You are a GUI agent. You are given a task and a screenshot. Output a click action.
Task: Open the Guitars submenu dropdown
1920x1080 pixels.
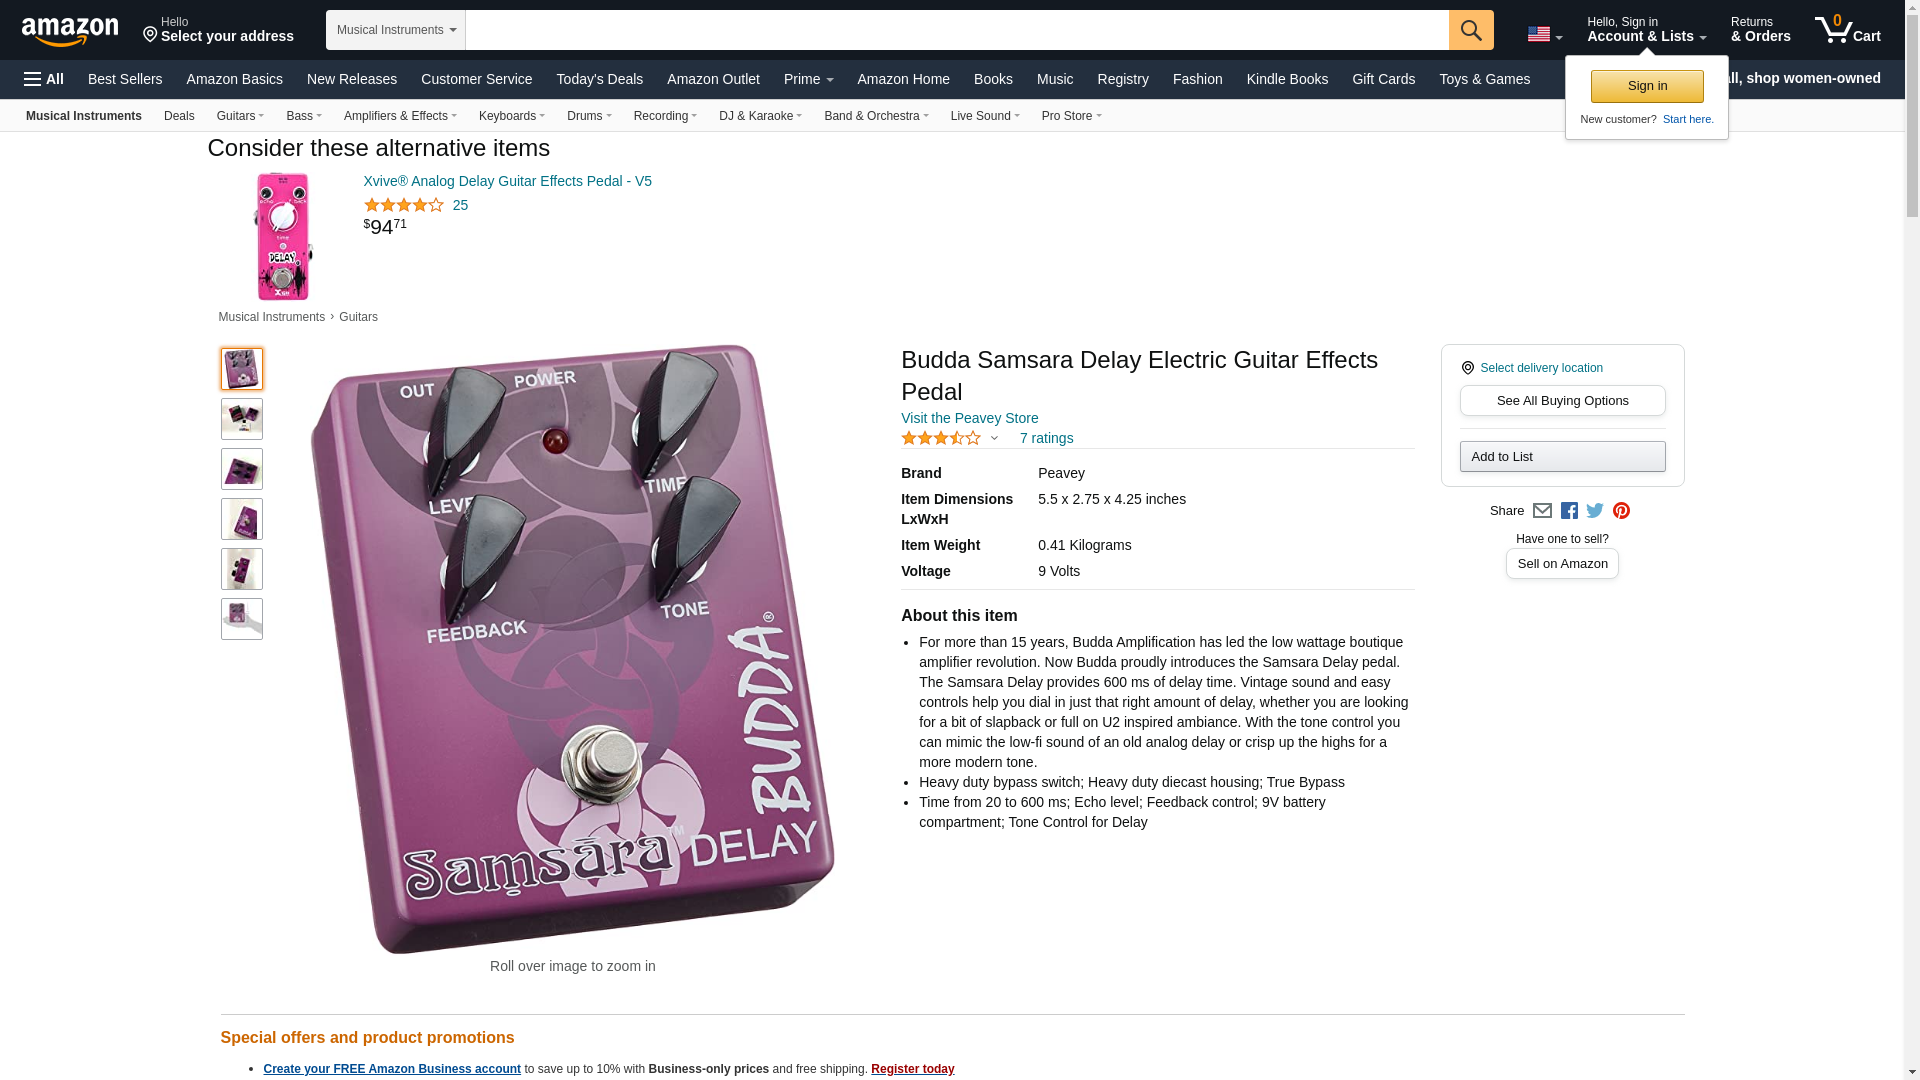240,116
